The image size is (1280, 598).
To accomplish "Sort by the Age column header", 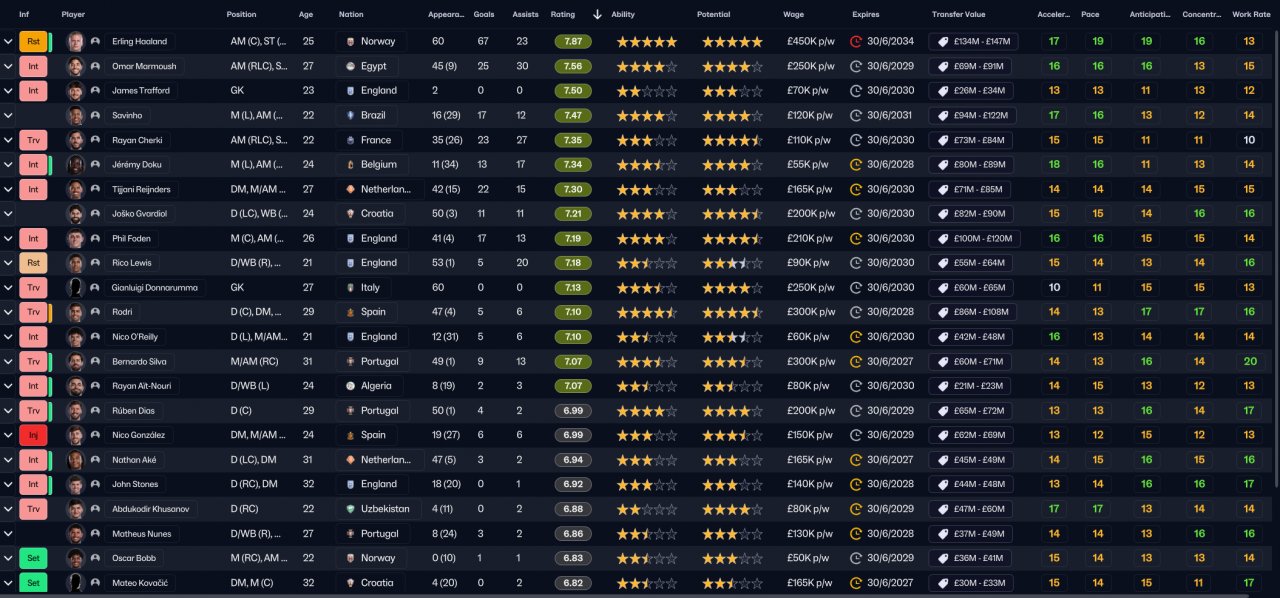I will pyautogui.click(x=306, y=15).
